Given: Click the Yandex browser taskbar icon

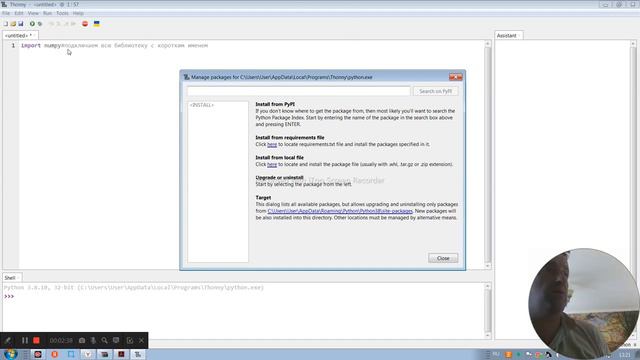Looking at the screenshot, I should (88, 354).
